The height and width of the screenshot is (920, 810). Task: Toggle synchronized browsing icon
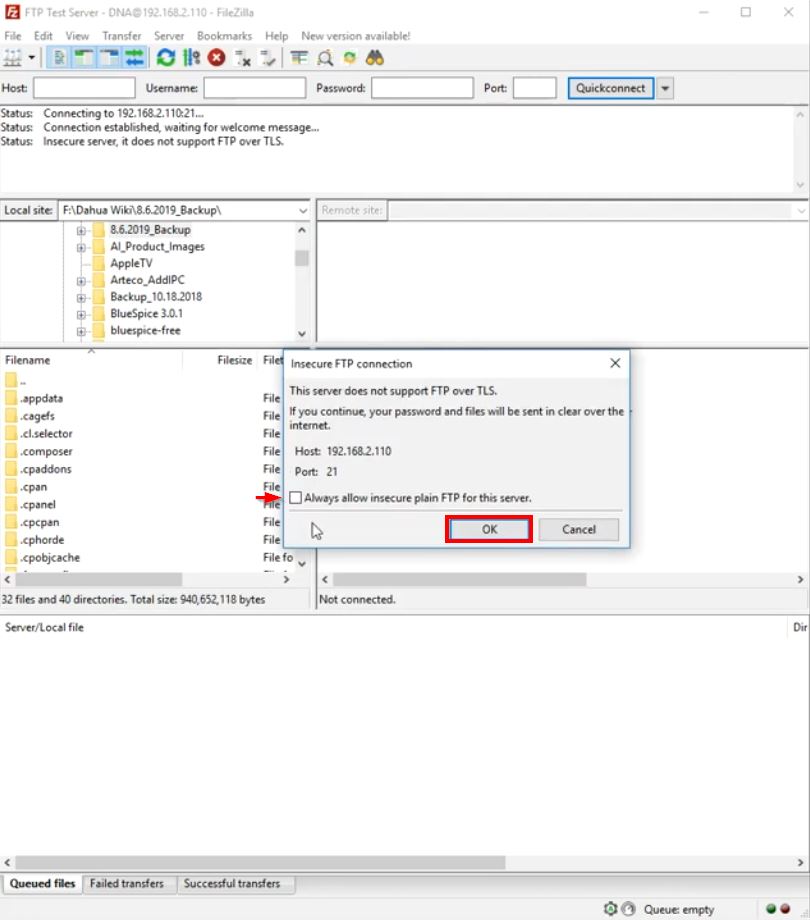click(x=350, y=58)
